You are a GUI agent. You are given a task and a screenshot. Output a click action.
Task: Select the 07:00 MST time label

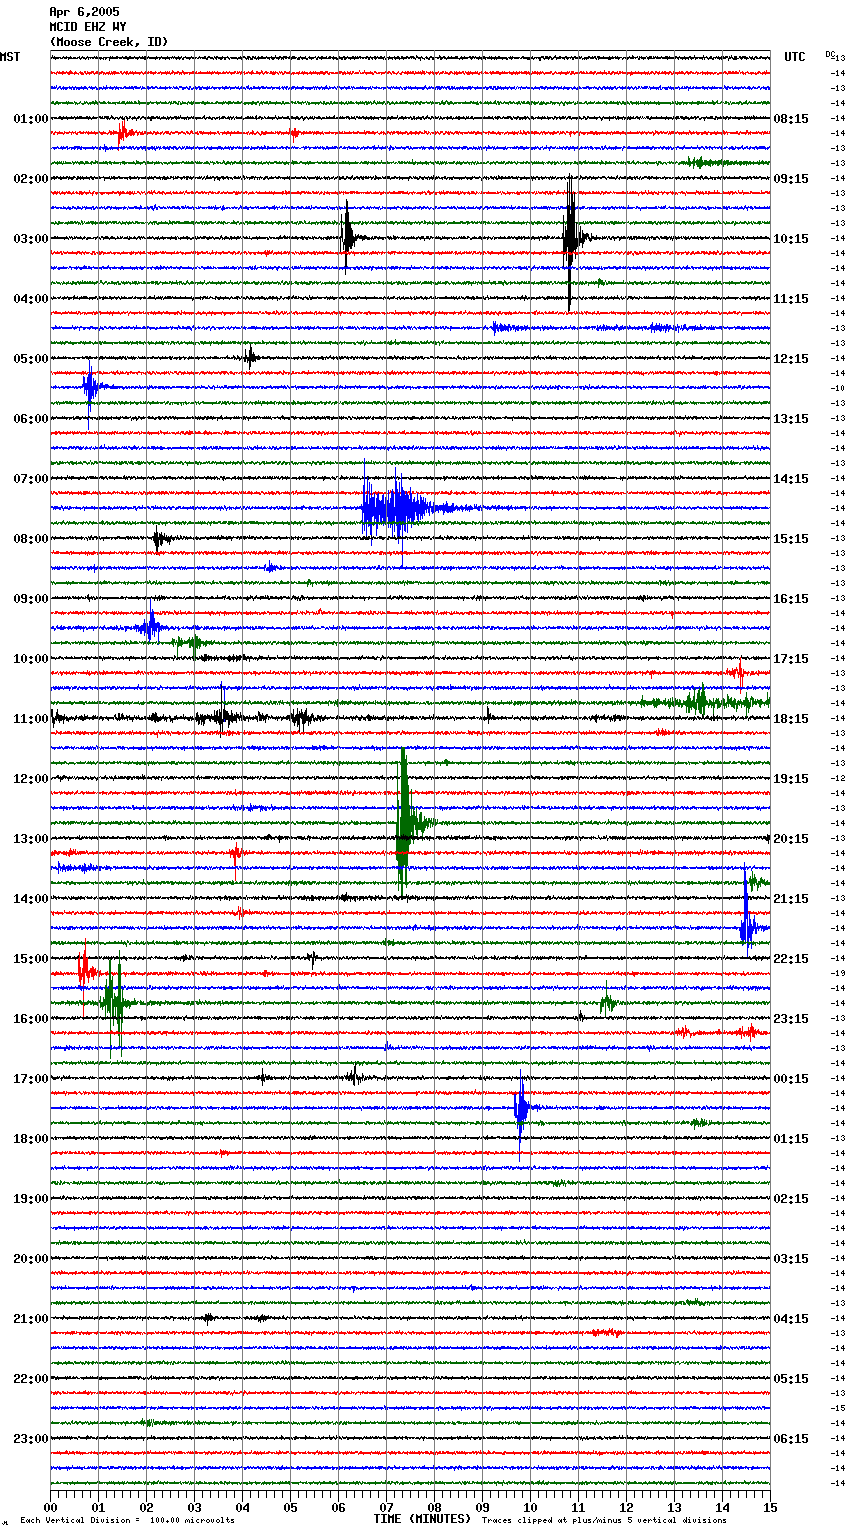pyautogui.click(x=30, y=479)
